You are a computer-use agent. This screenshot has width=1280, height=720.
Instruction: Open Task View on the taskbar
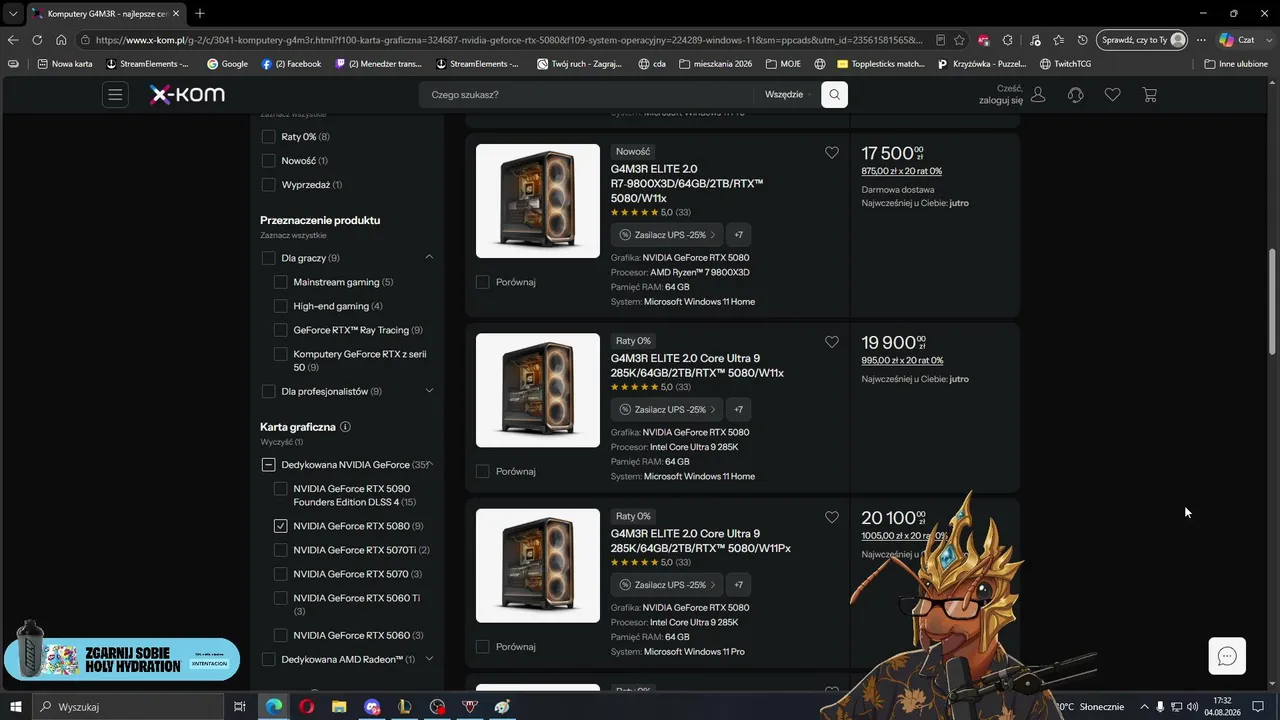pos(240,707)
